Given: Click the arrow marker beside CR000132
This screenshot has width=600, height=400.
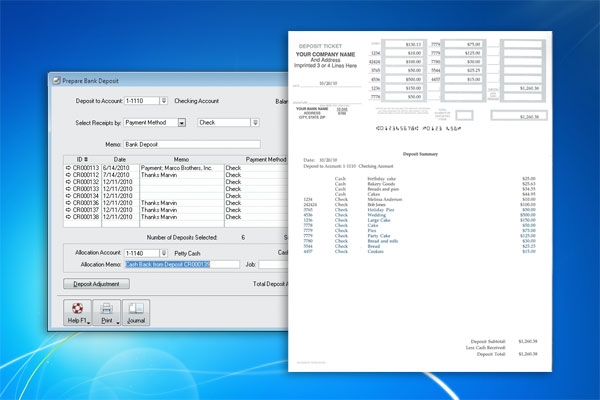Looking at the screenshot, I should click(69, 181).
